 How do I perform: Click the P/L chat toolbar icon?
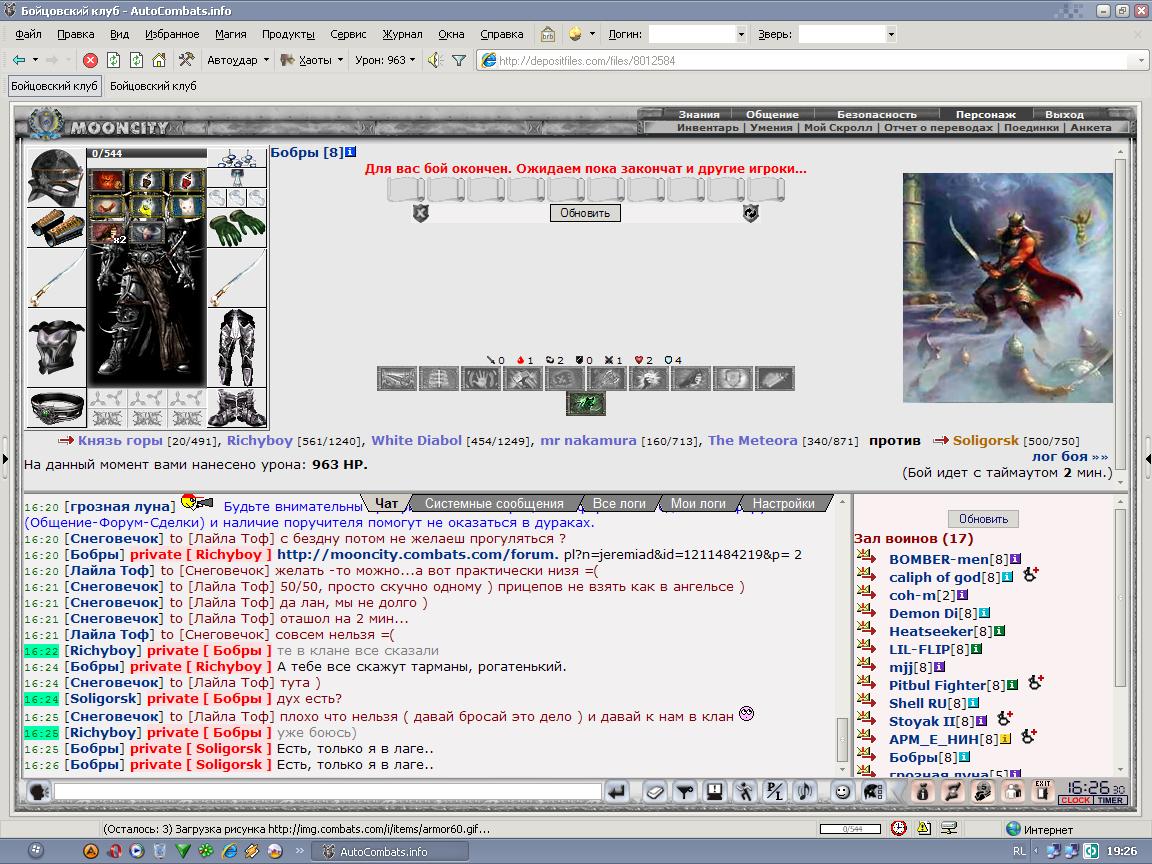pos(774,791)
